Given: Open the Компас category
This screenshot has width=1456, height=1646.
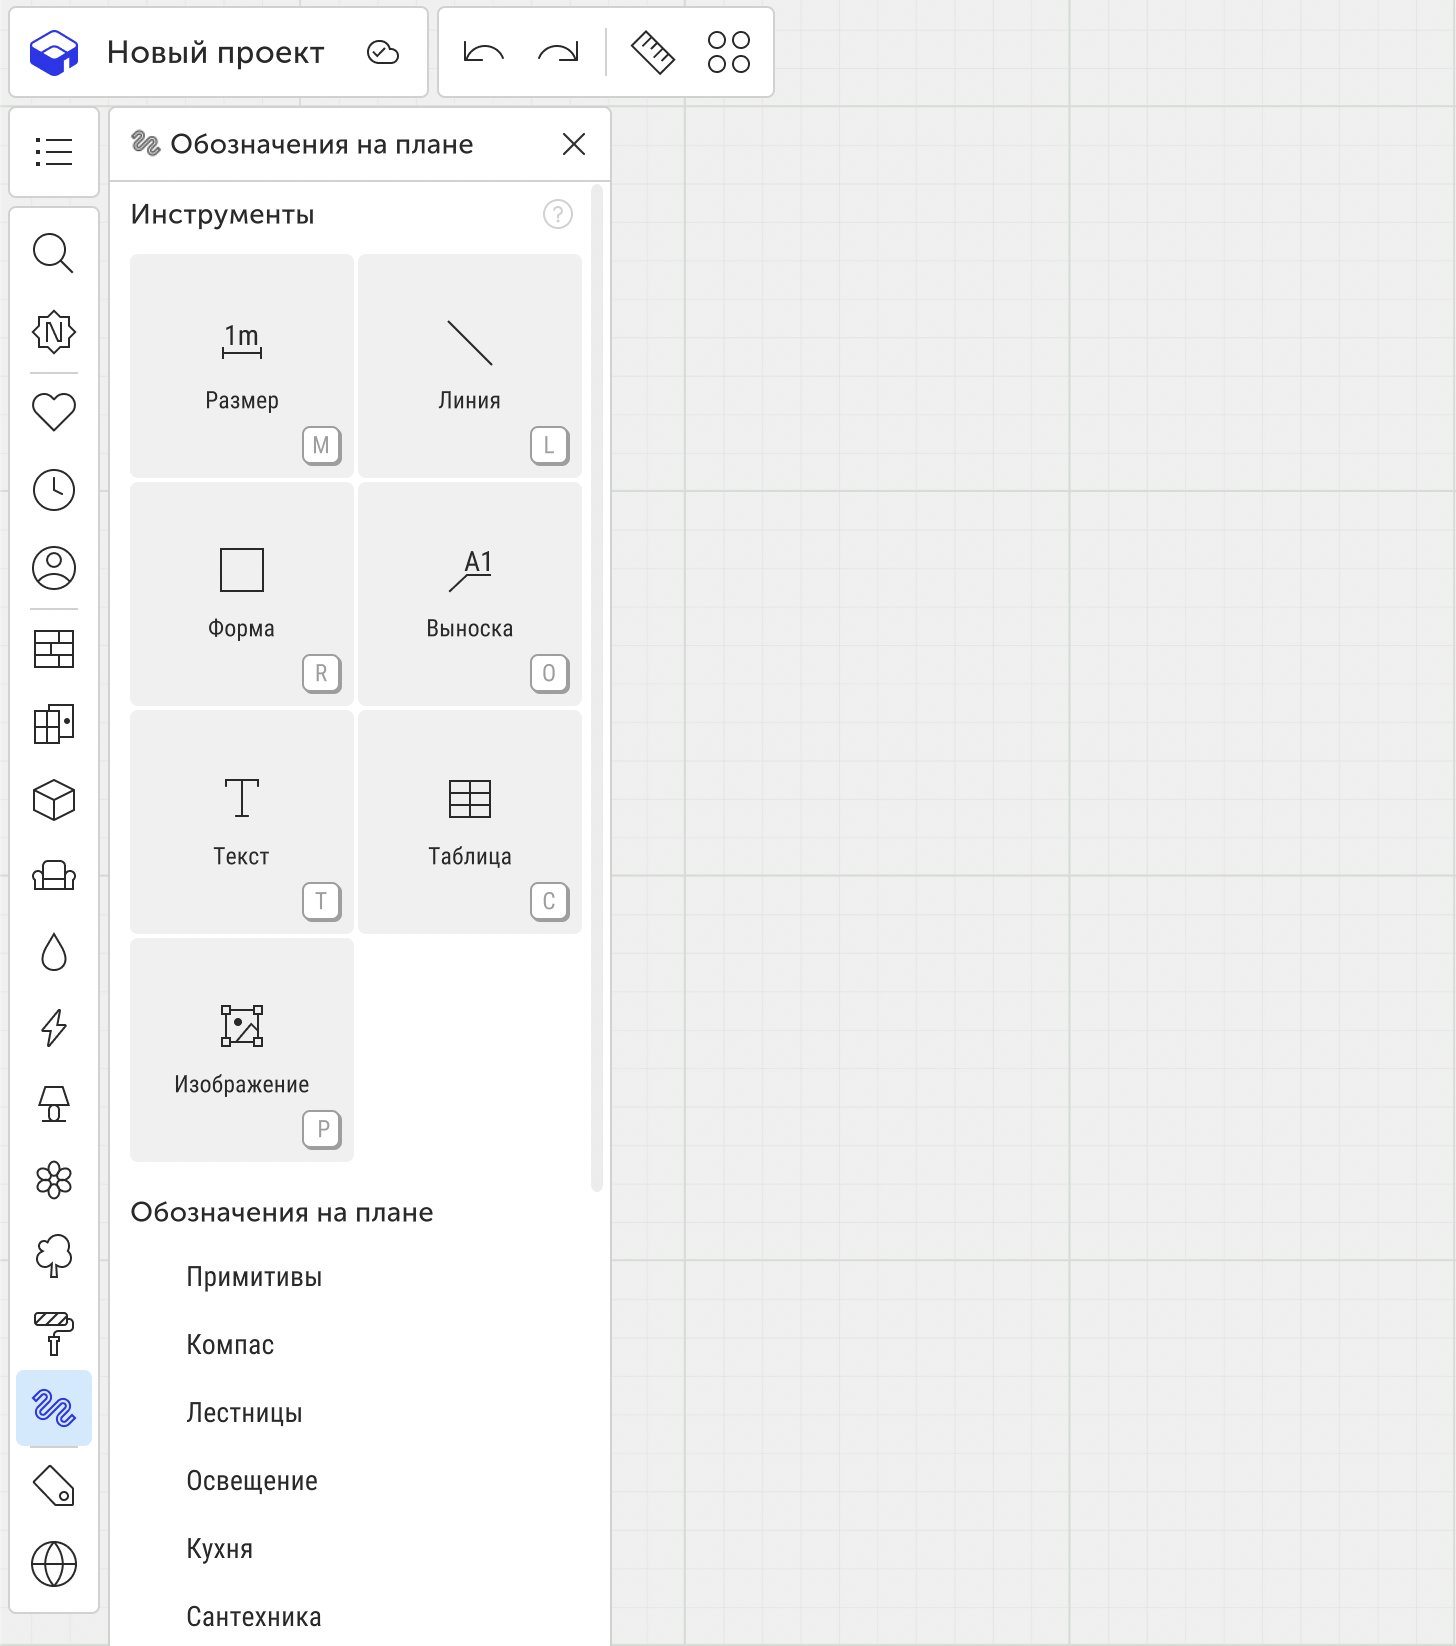Looking at the screenshot, I should tap(230, 1345).
